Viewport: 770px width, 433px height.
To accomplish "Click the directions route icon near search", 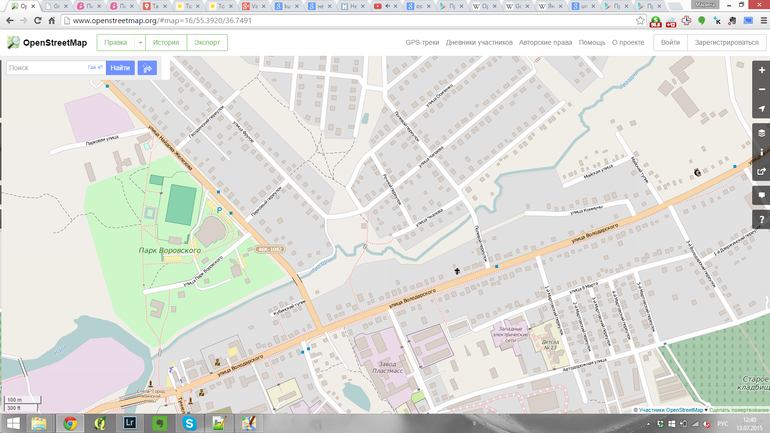I will (x=147, y=68).
